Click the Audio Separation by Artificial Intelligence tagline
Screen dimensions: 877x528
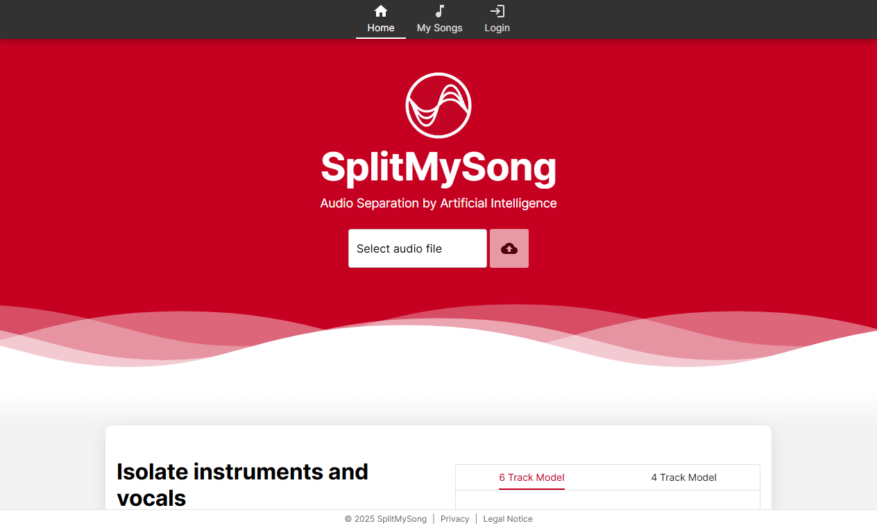coord(438,203)
